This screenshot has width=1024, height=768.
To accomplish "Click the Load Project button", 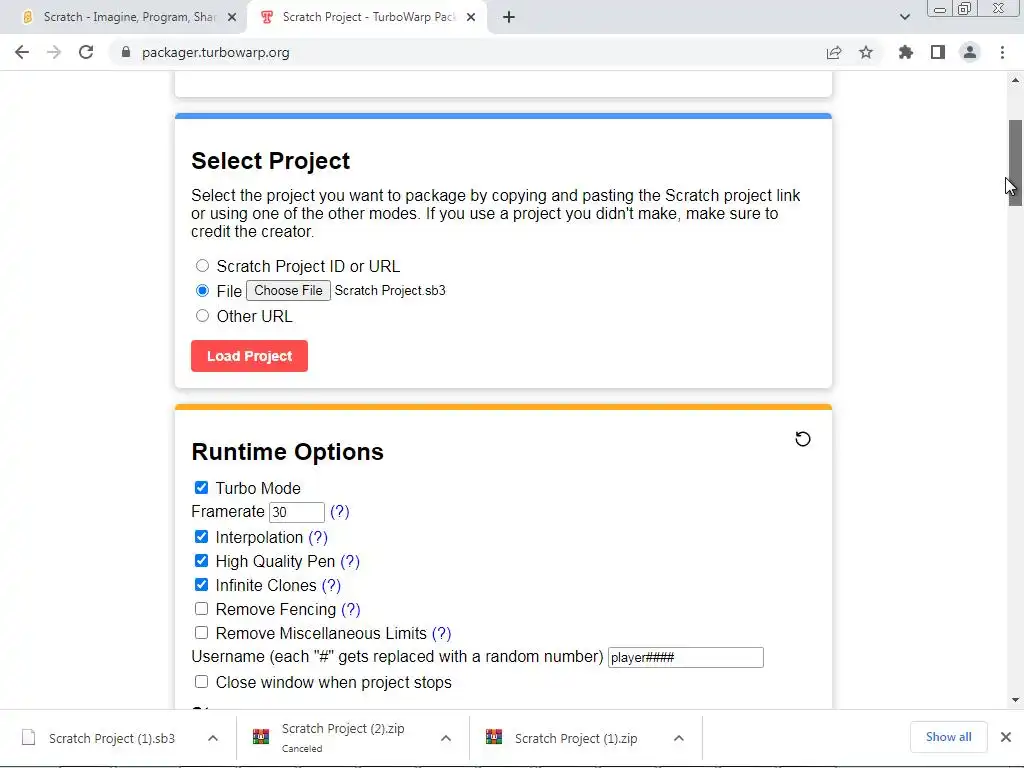I will tap(249, 356).
